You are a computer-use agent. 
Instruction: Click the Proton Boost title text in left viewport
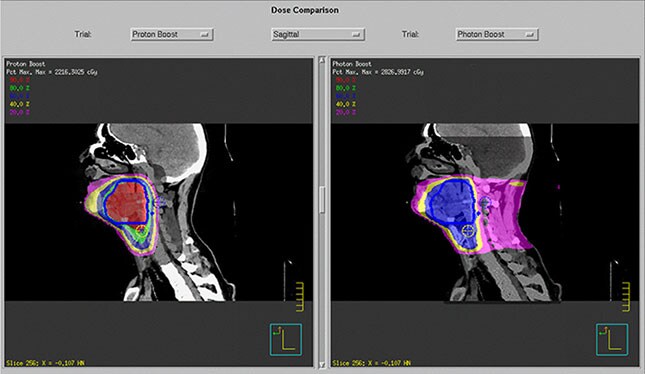(x=26, y=64)
